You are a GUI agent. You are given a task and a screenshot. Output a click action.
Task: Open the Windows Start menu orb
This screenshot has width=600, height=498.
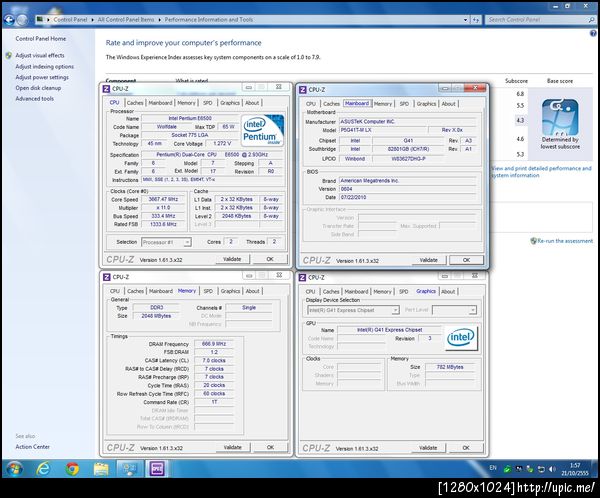(14, 468)
